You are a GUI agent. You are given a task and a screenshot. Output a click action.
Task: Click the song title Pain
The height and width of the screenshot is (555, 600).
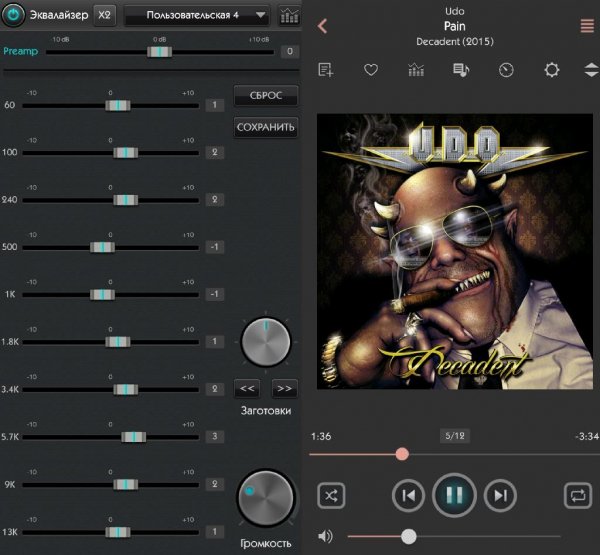pyautogui.click(x=455, y=26)
